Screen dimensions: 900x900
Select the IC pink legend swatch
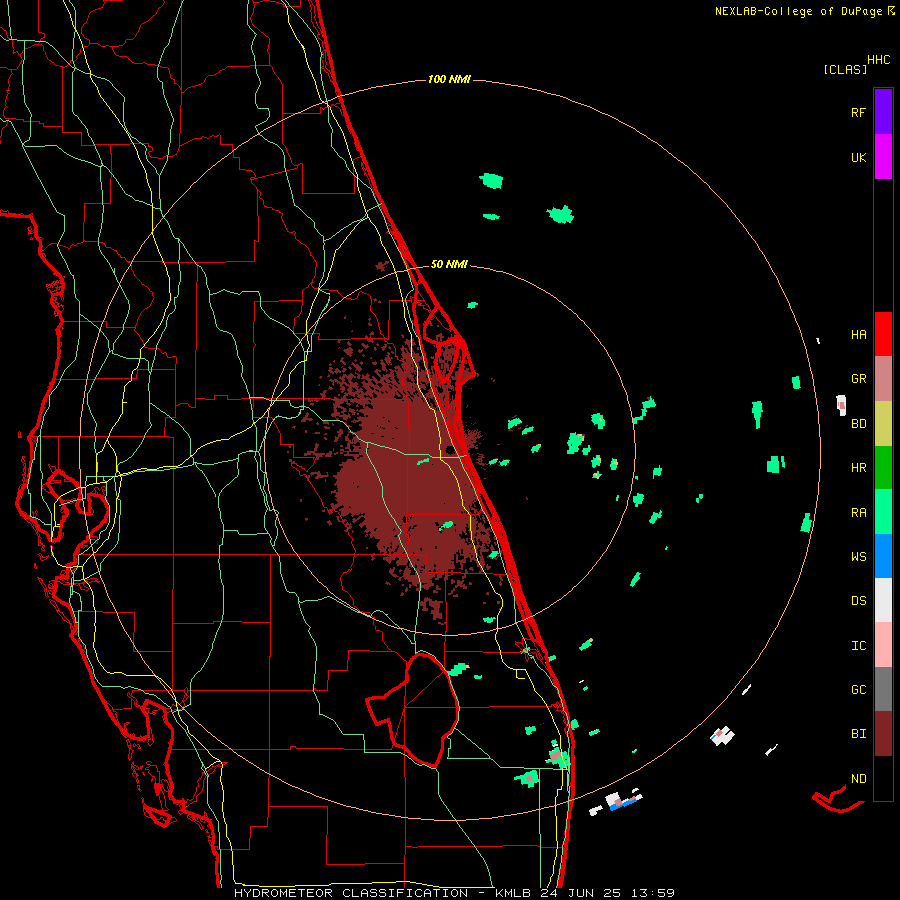[883, 645]
